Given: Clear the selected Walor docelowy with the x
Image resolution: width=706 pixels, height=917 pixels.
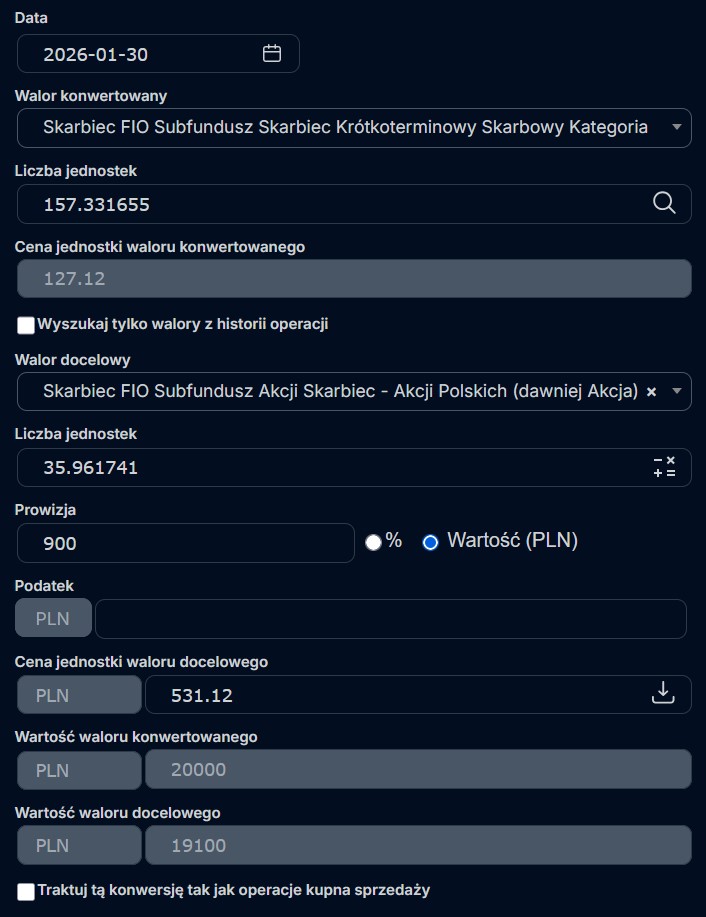Looking at the screenshot, I should (651, 392).
